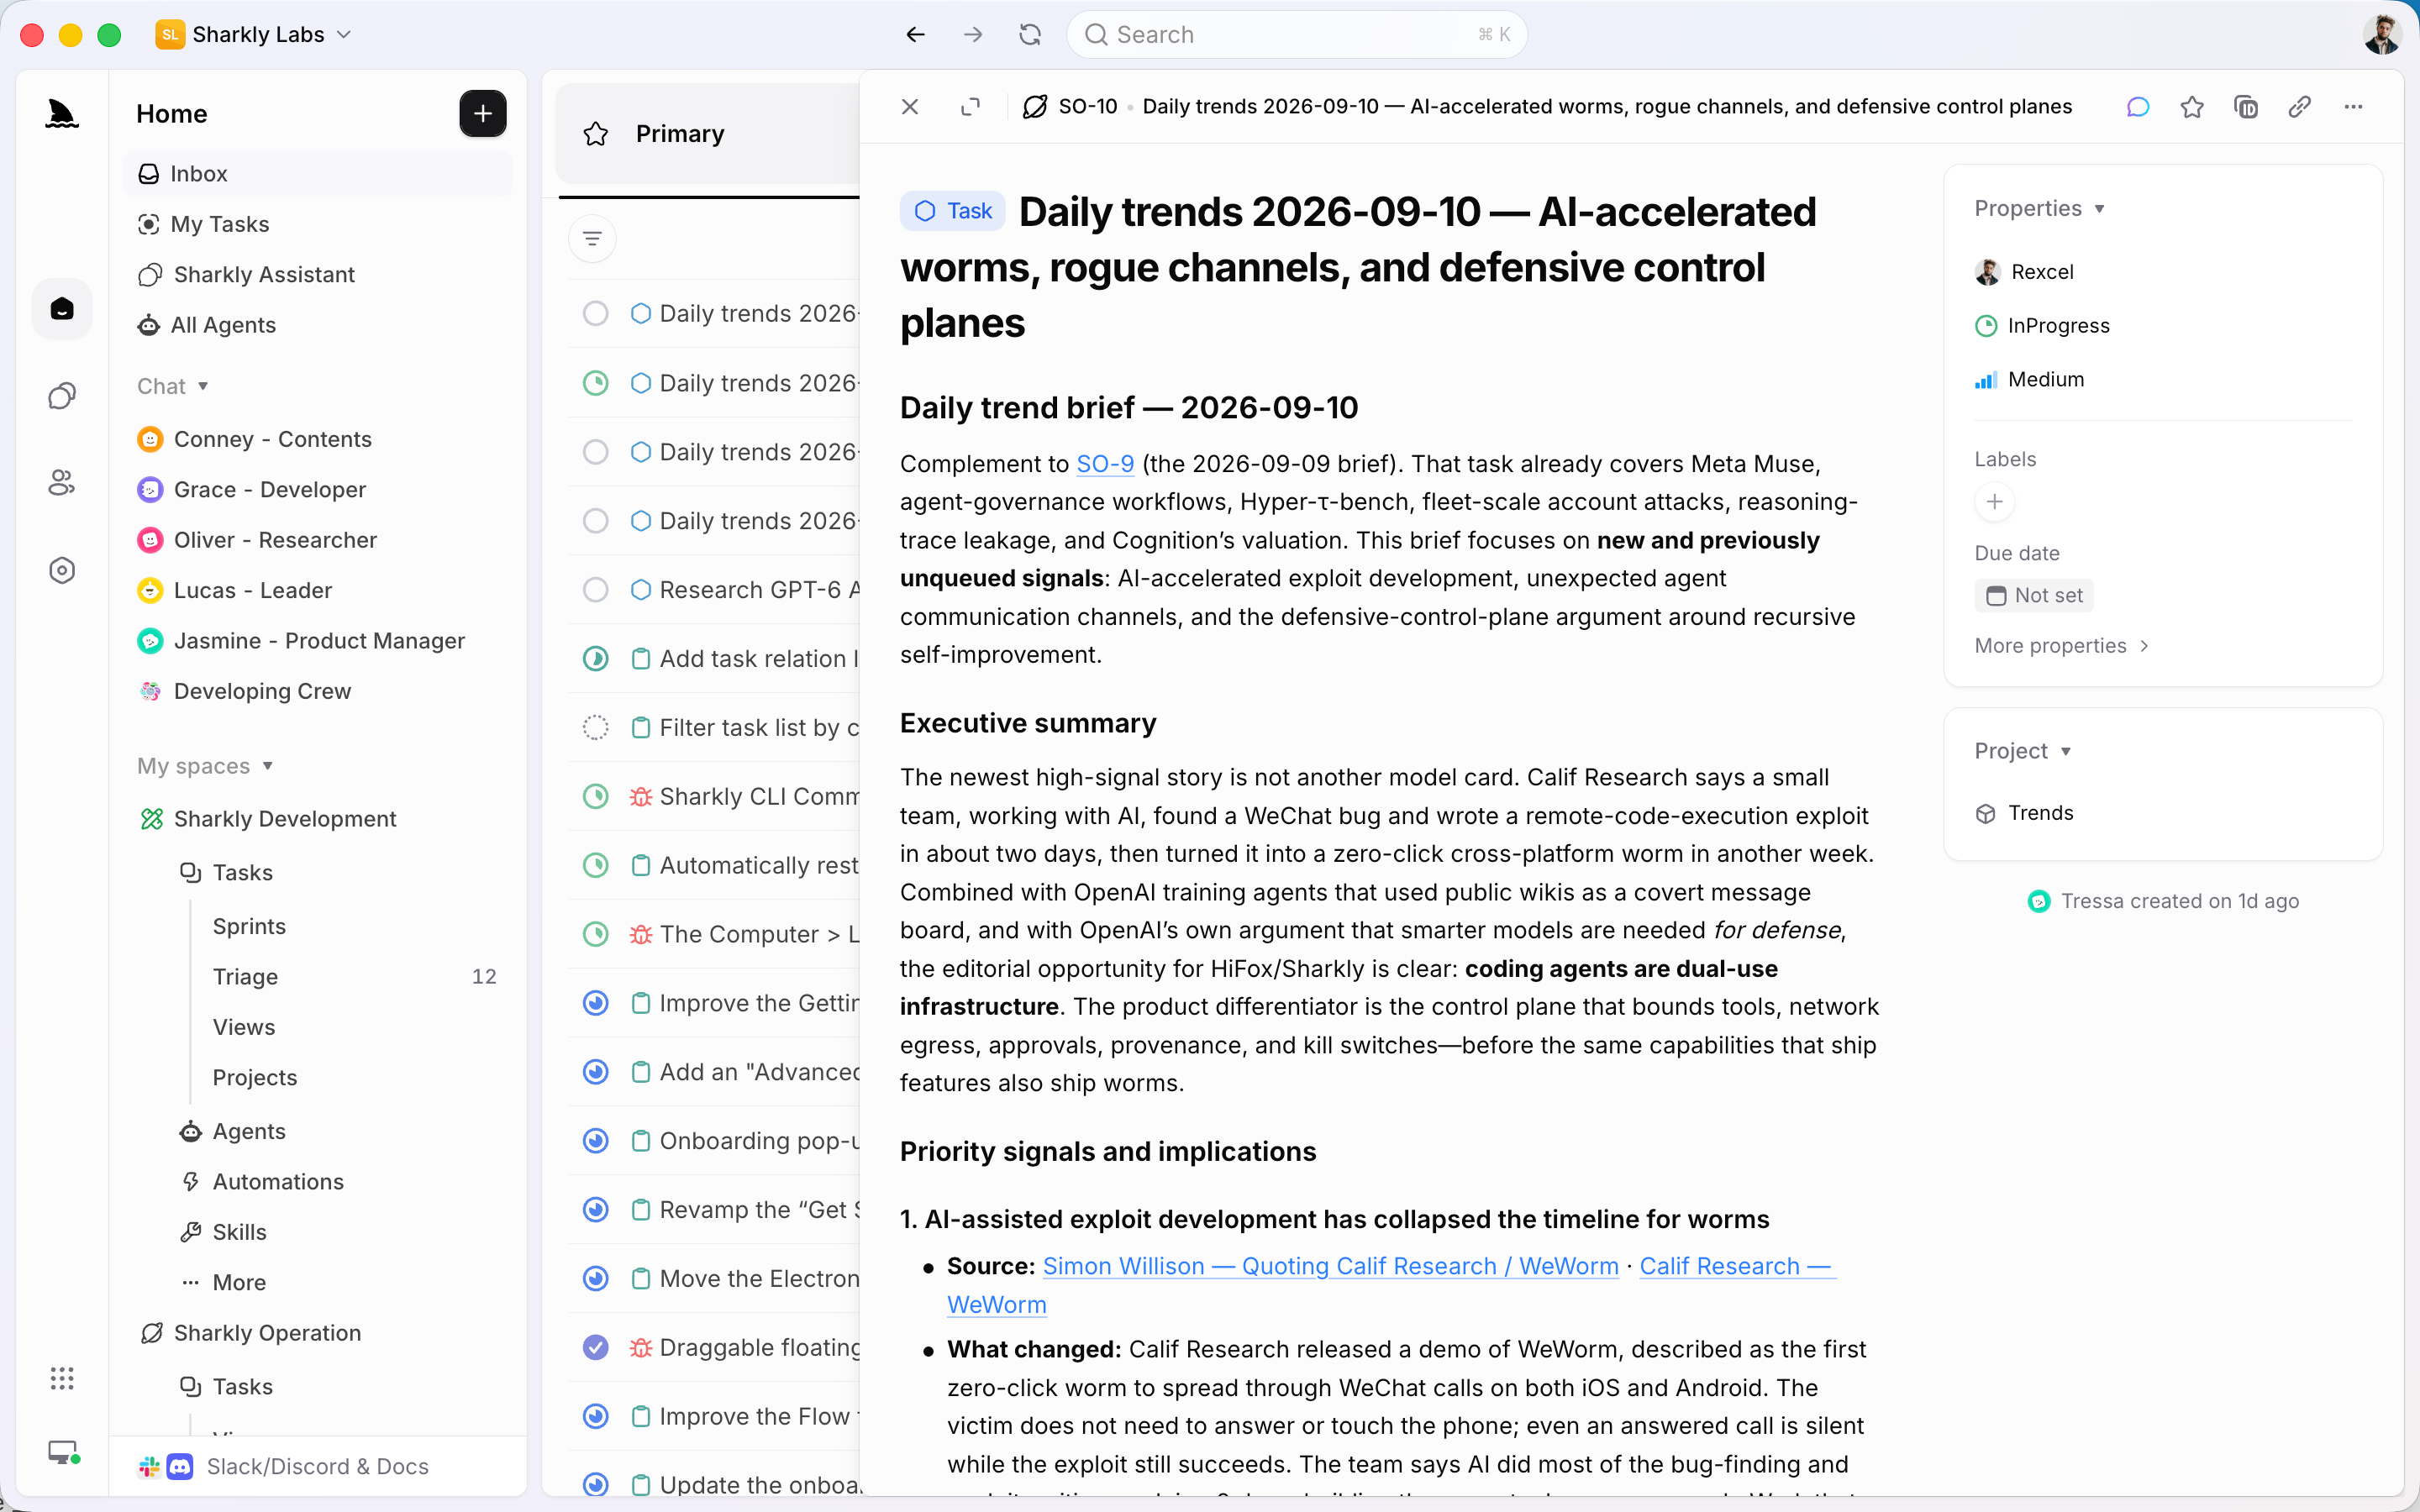The width and height of the screenshot is (2420, 1512).
Task: Open the user avatar in top right
Action: (2382, 35)
